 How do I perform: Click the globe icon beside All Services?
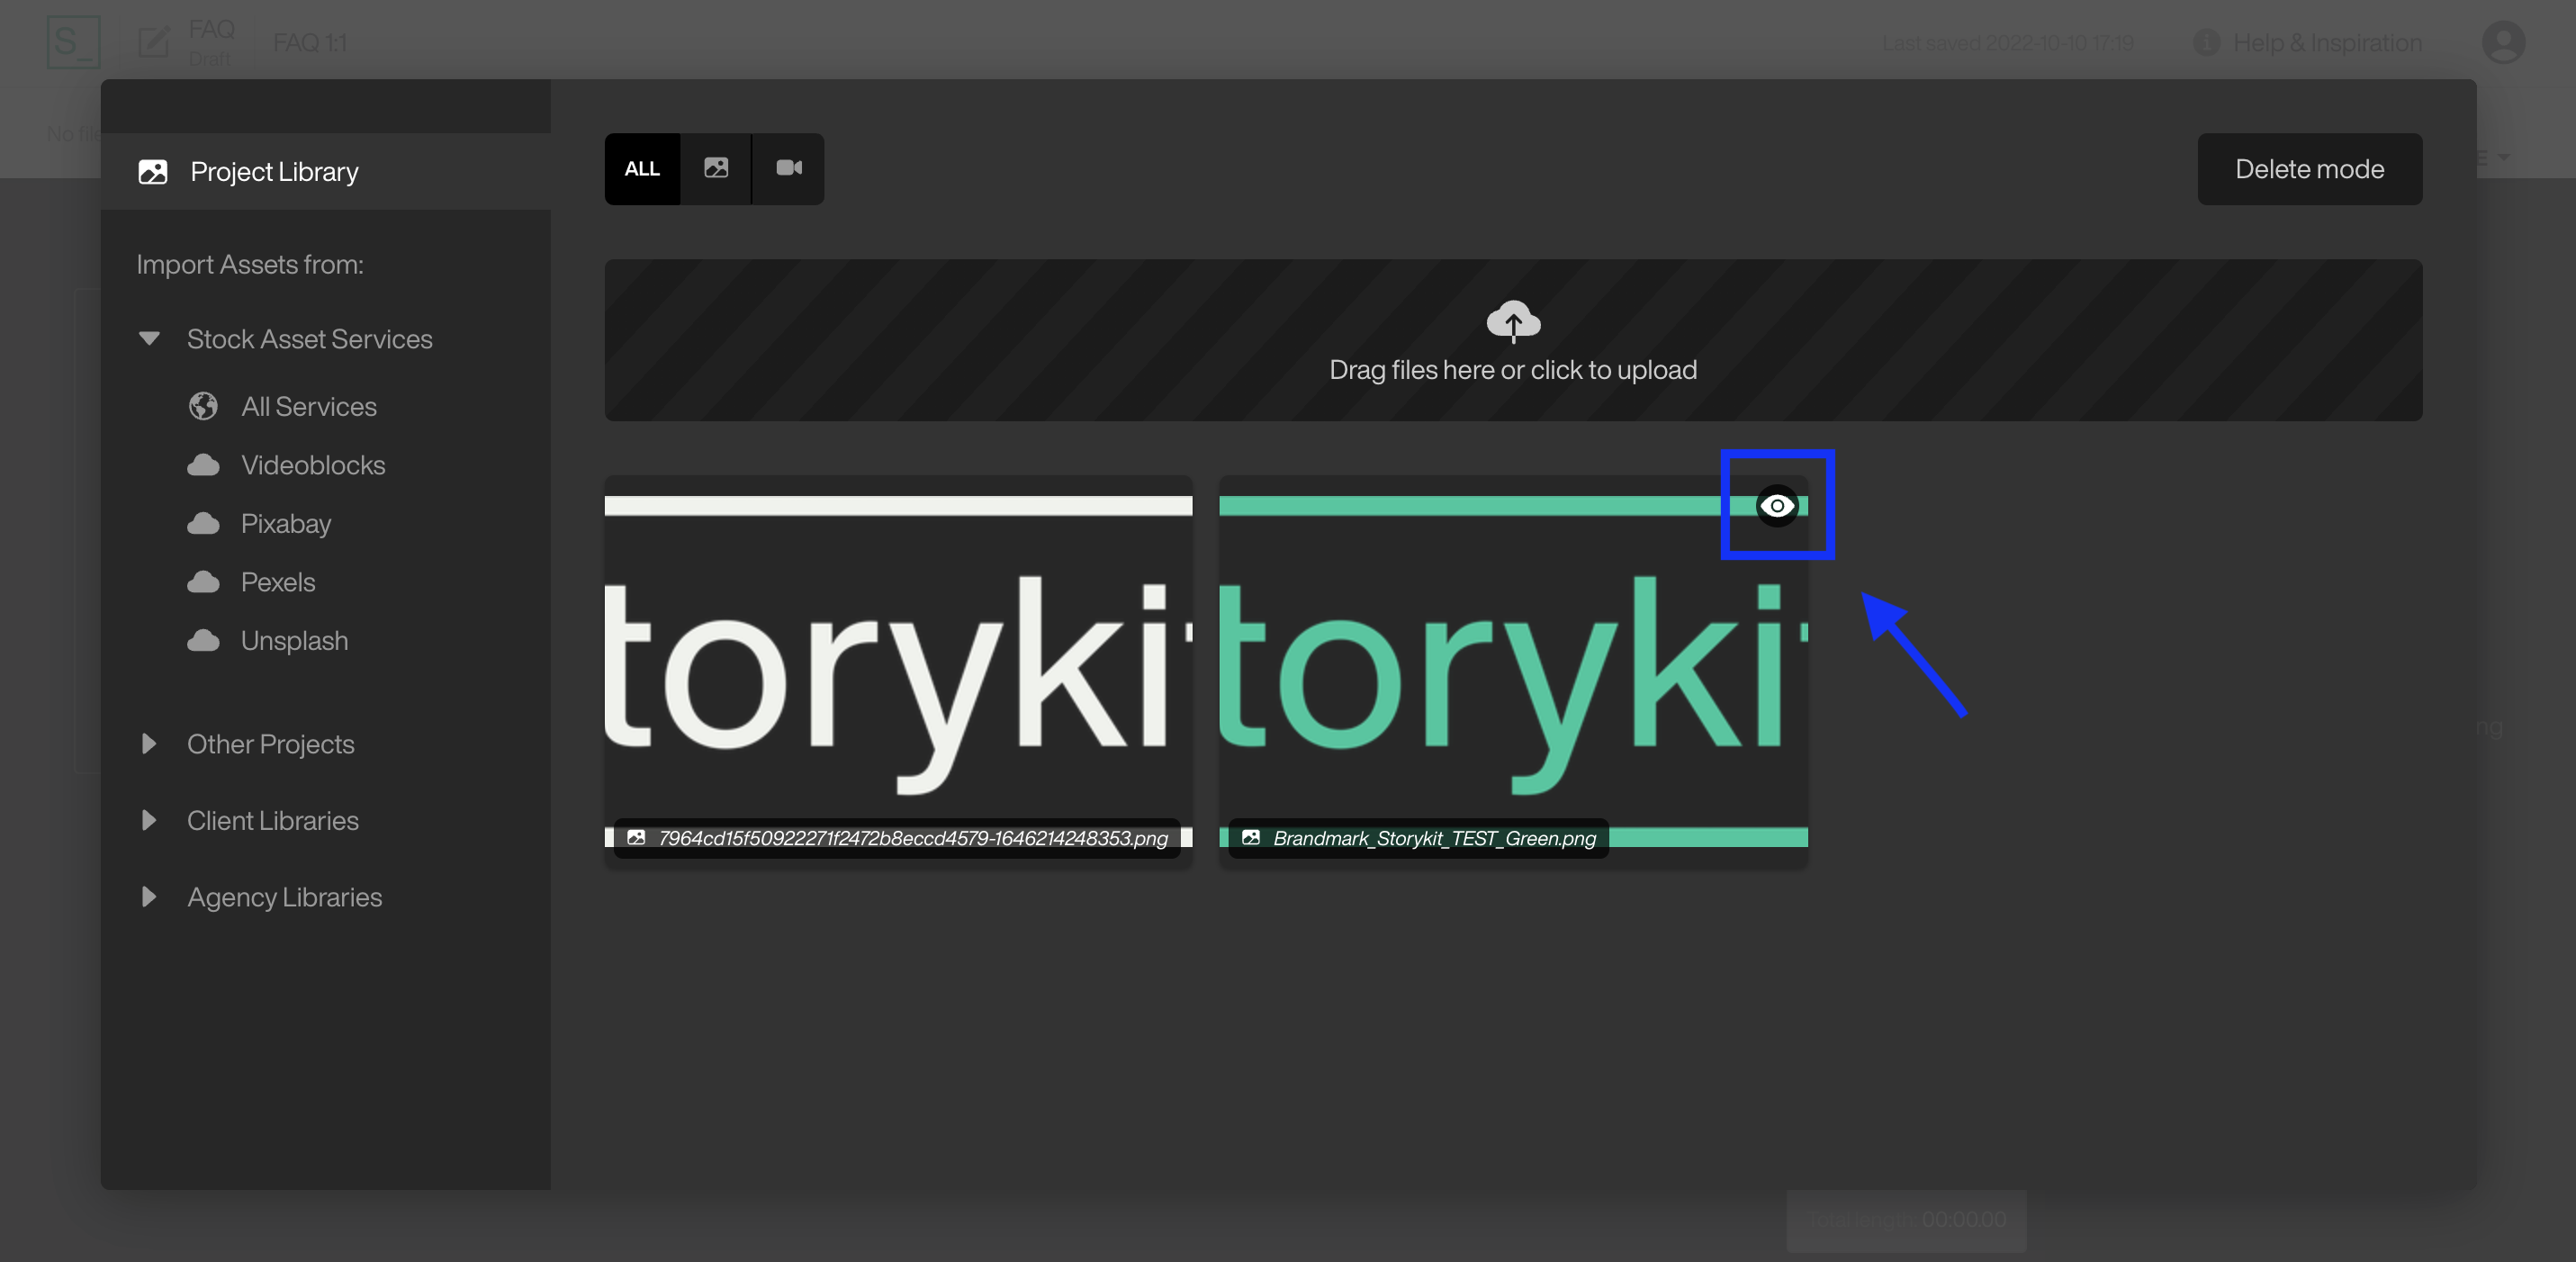point(204,406)
